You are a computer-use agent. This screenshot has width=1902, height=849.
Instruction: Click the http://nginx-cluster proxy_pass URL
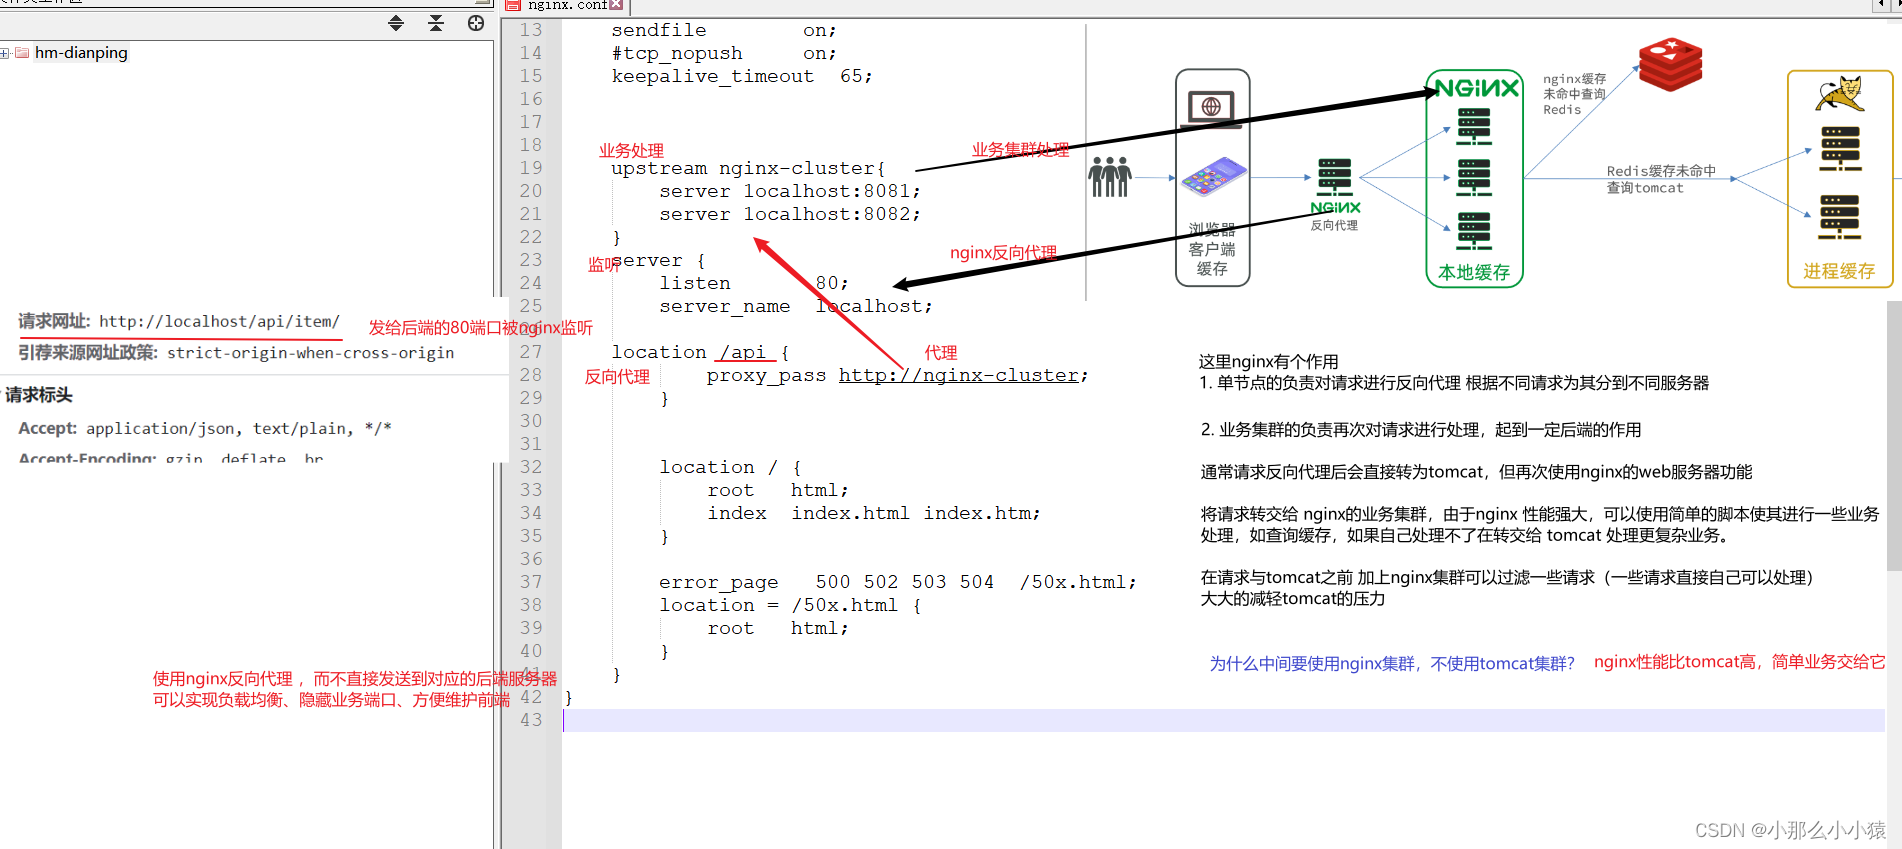coord(958,375)
